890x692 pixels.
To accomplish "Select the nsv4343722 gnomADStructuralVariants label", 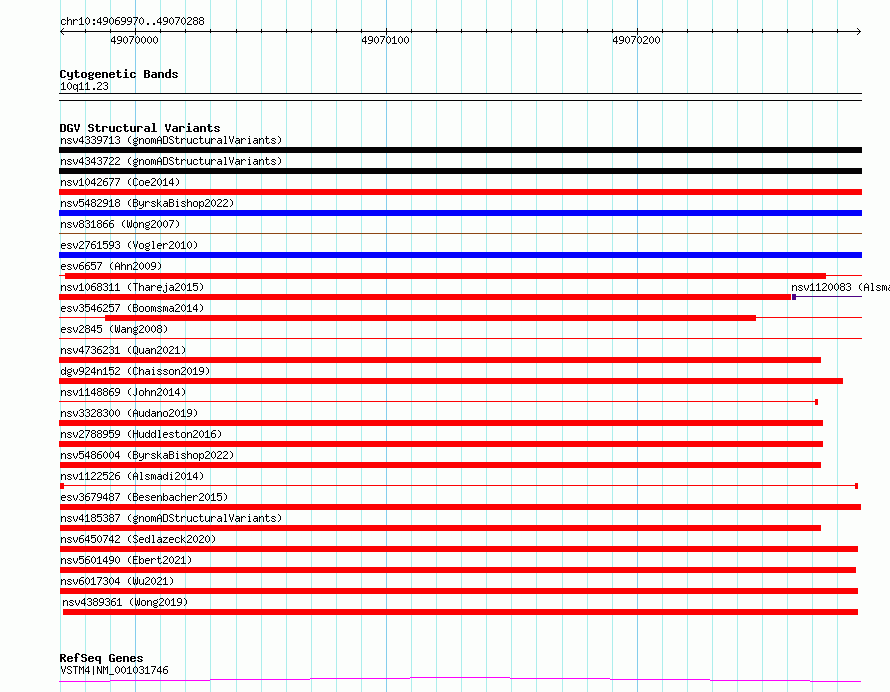I will coord(171,161).
